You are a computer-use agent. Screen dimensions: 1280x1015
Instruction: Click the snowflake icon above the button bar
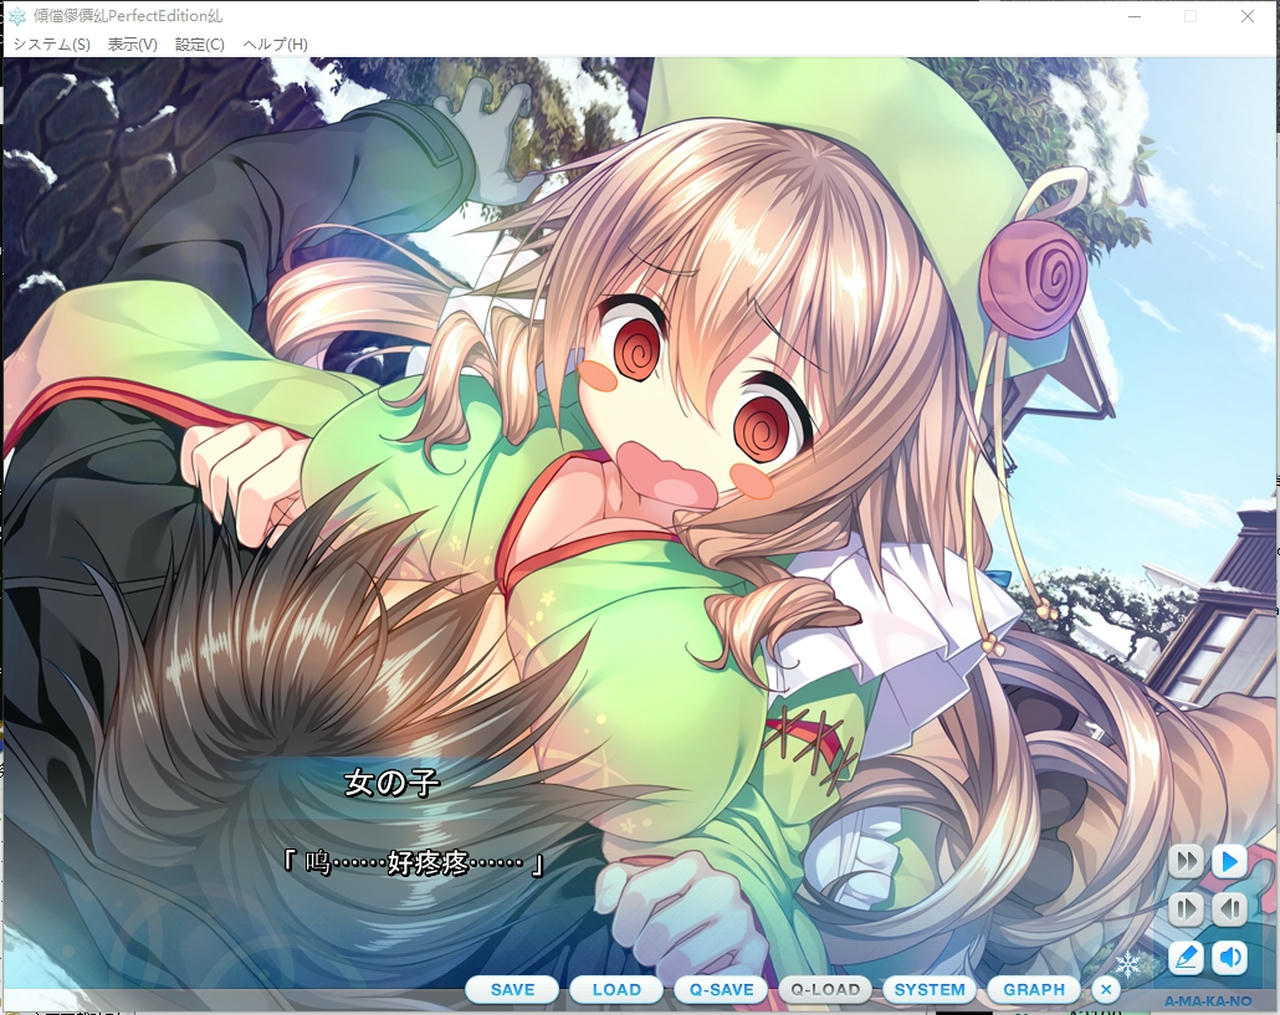point(1128,964)
